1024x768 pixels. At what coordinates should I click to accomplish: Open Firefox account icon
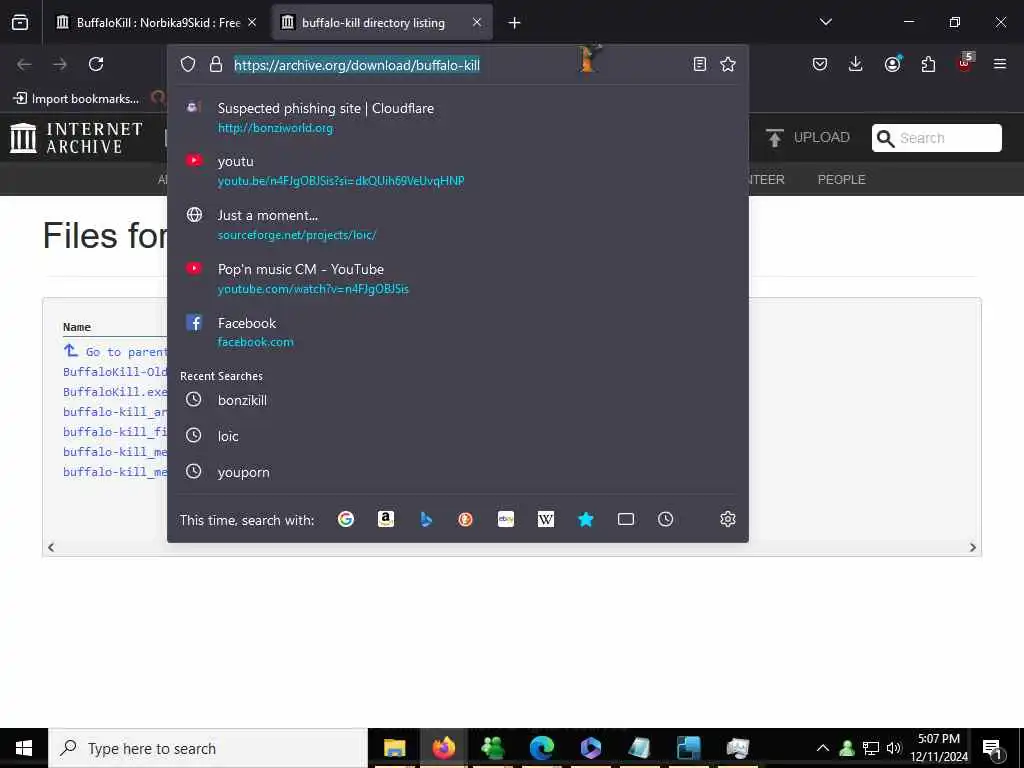(892, 64)
